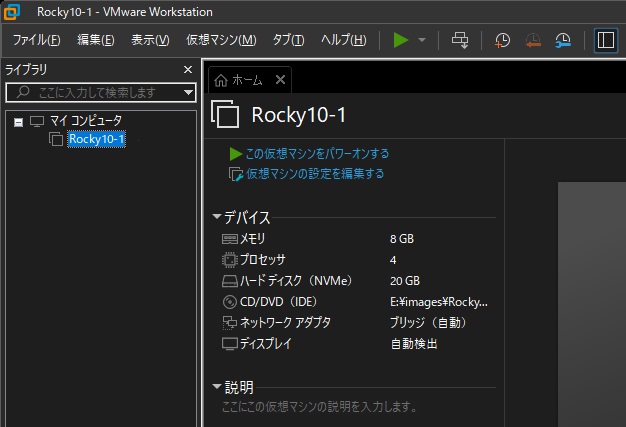Click the display monitor icon in devices
The image size is (626, 427).
pyautogui.click(x=230, y=344)
